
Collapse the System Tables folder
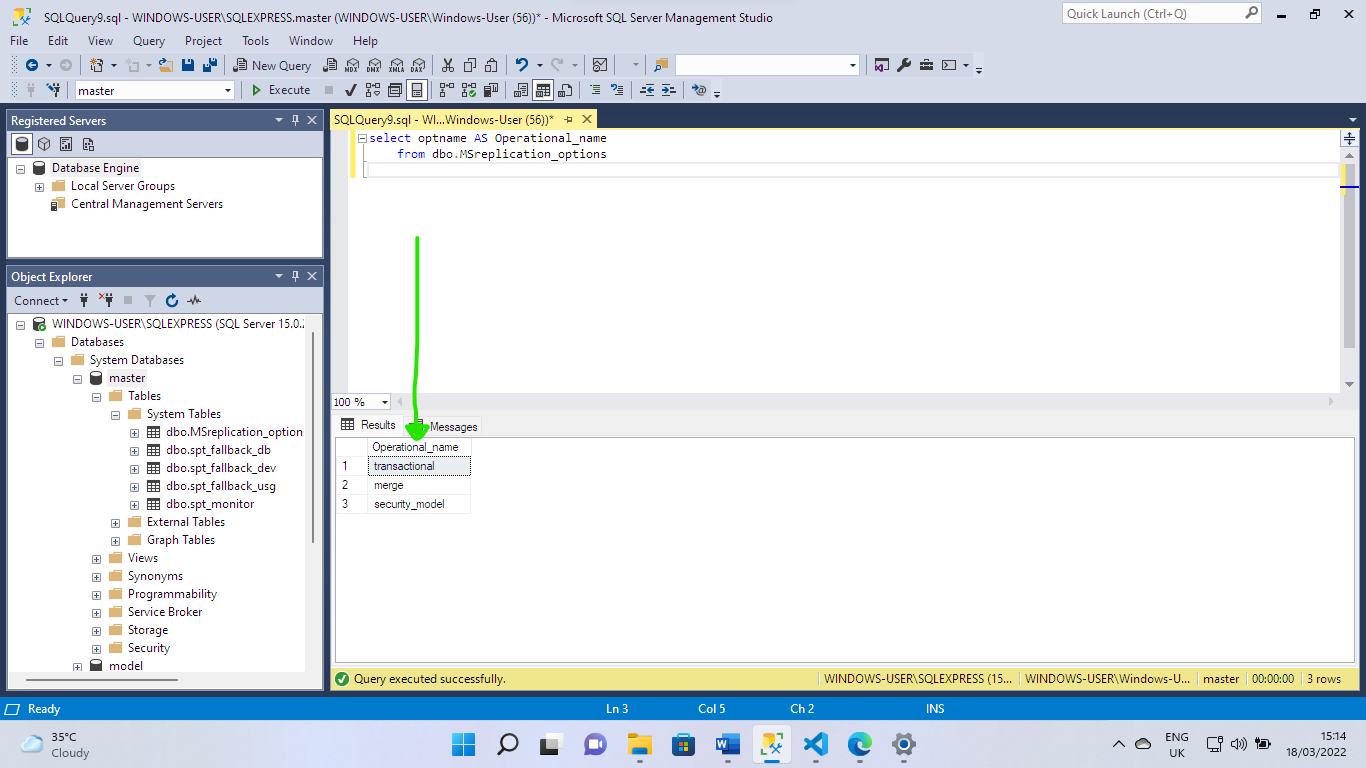click(115, 414)
